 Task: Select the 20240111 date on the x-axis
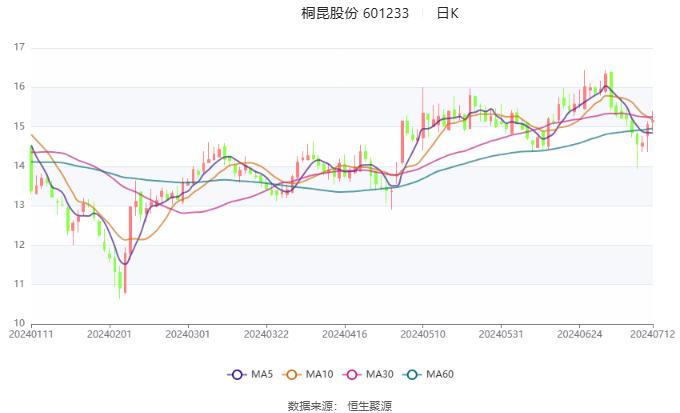click(x=32, y=335)
